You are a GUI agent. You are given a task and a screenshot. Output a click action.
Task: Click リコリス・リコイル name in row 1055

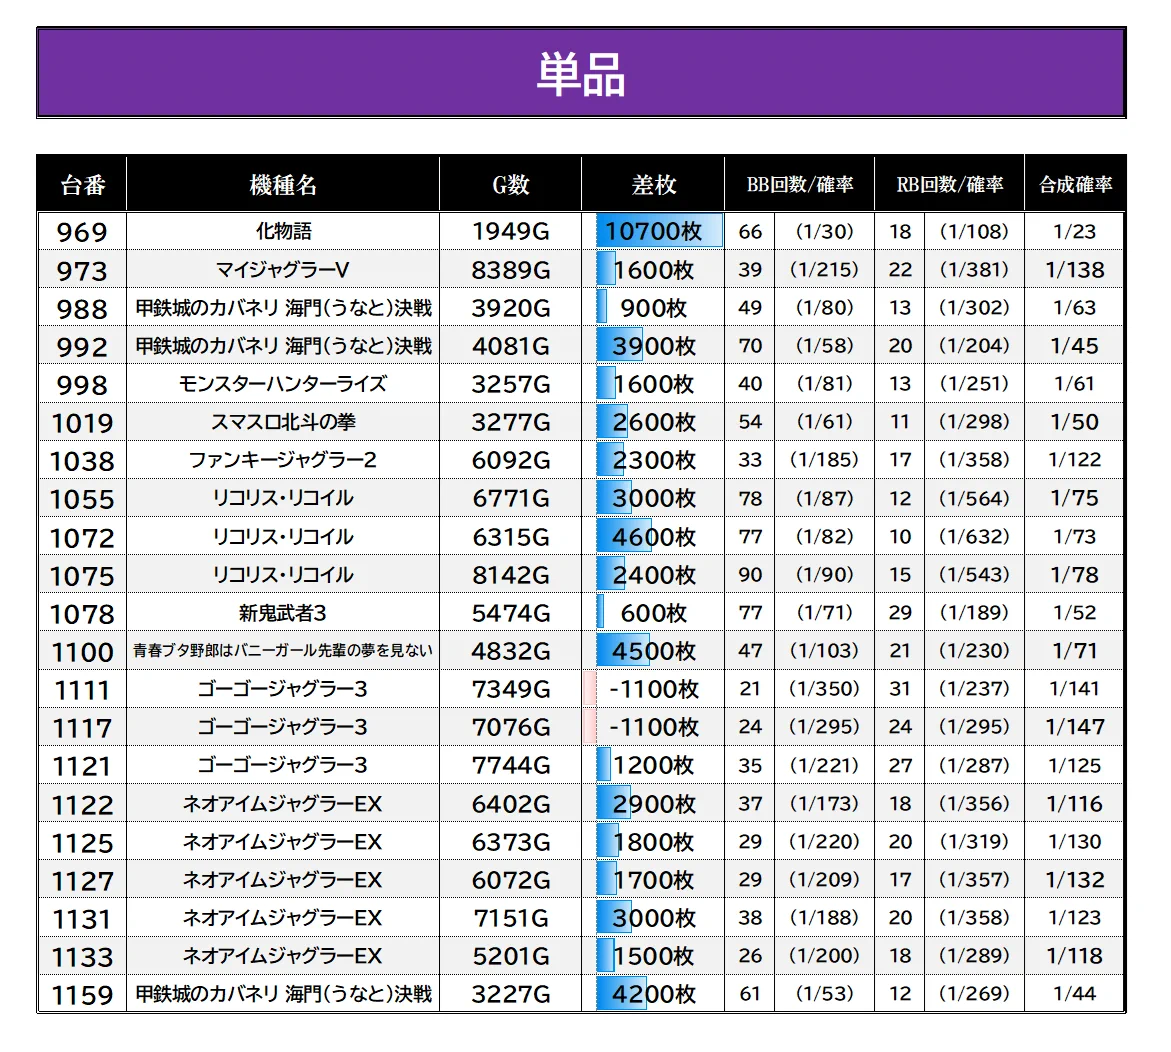283,498
